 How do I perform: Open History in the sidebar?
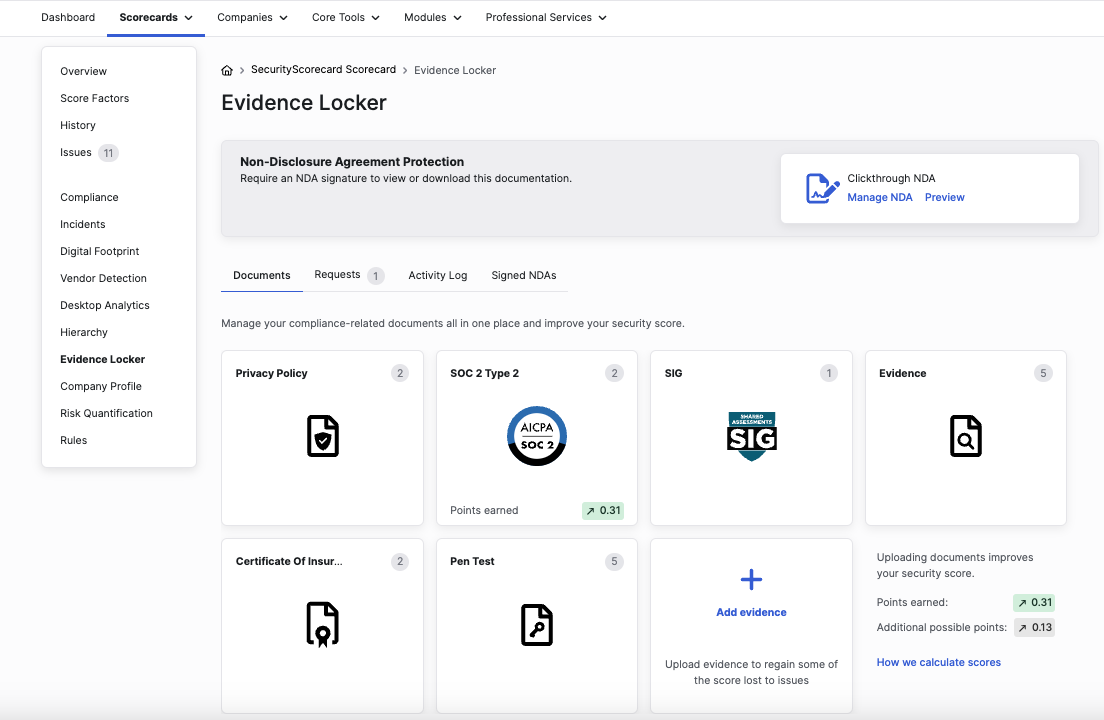78,125
